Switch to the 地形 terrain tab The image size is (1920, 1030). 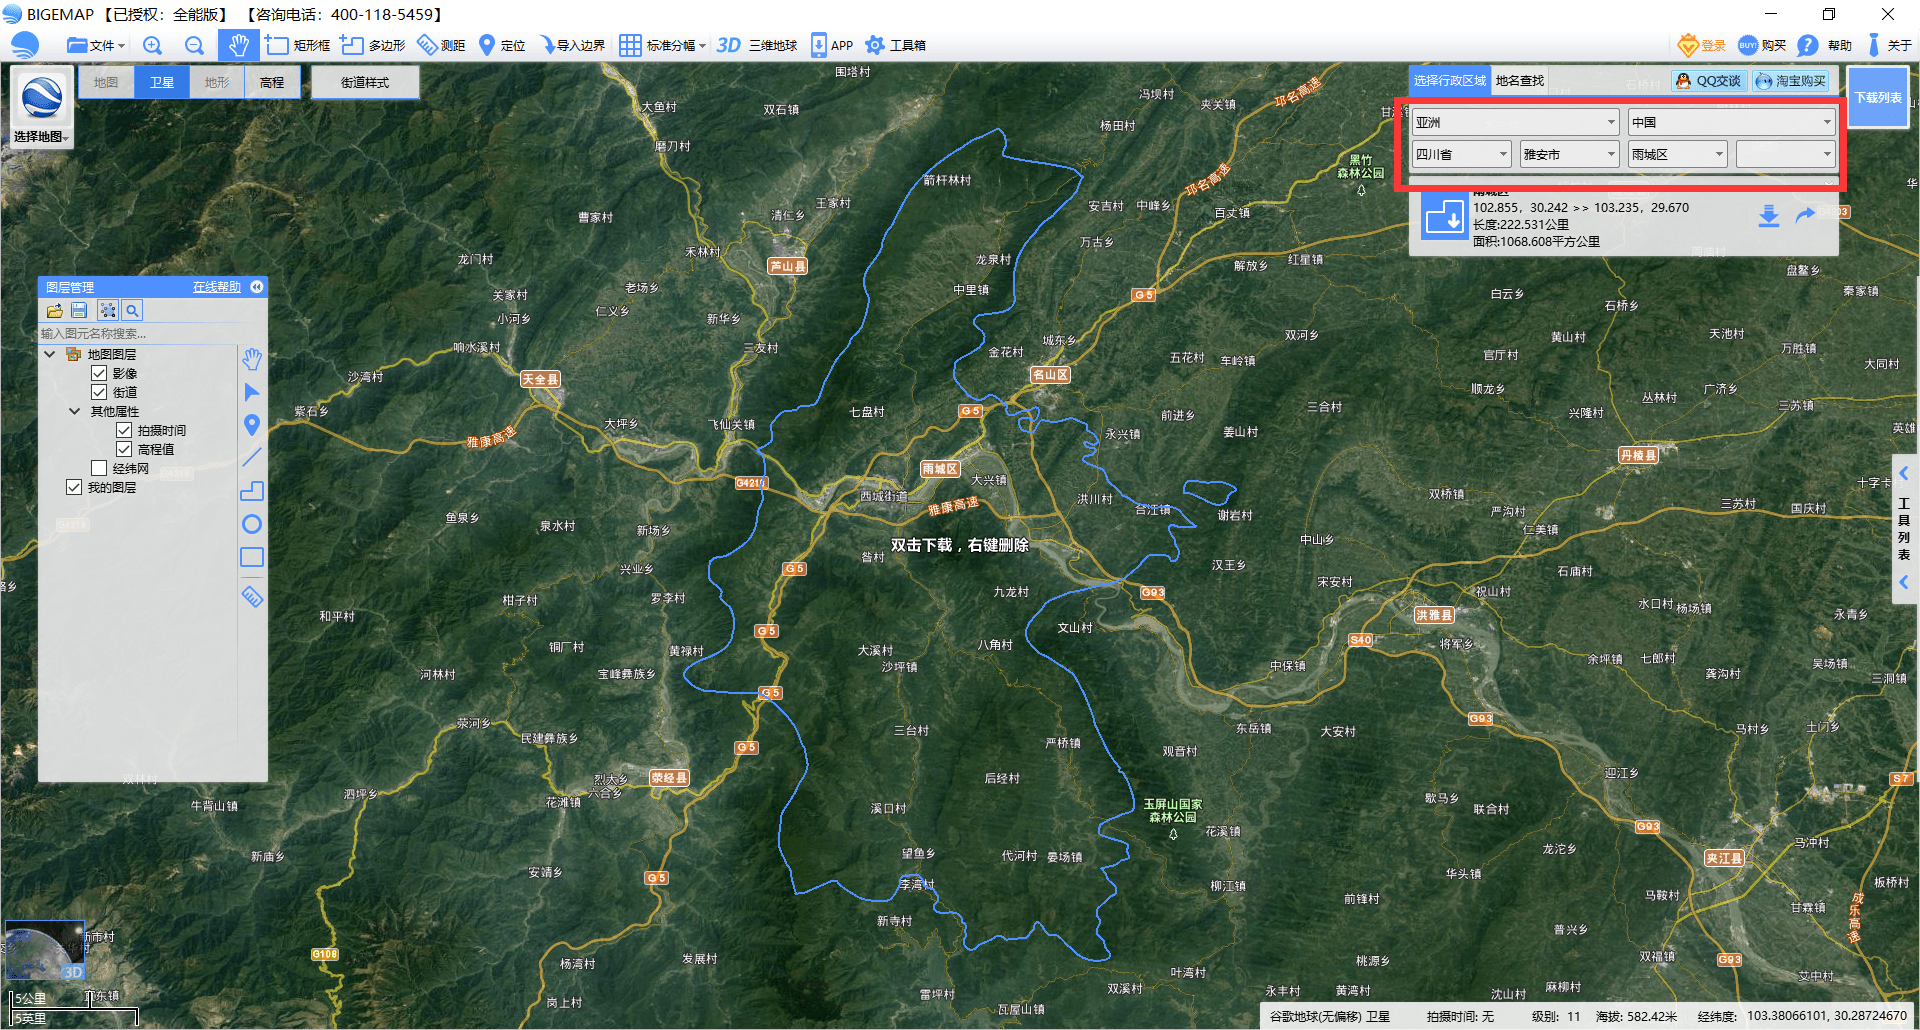(x=217, y=82)
